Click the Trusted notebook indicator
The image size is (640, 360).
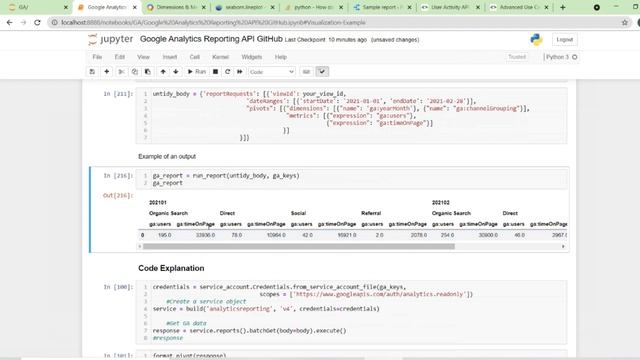(517, 57)
